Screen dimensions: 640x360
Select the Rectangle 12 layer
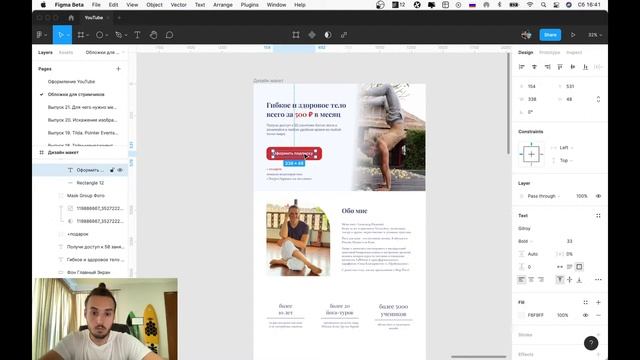(x=90, y=183)
